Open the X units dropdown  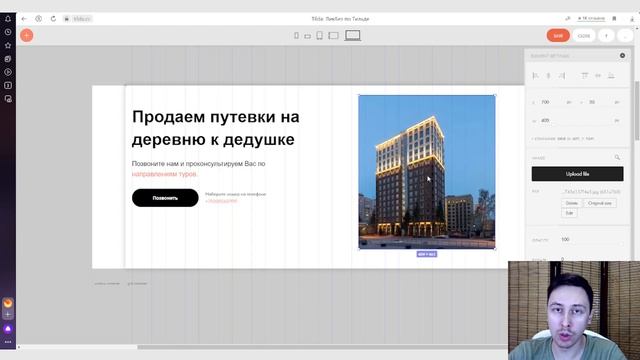click(569, 102)
